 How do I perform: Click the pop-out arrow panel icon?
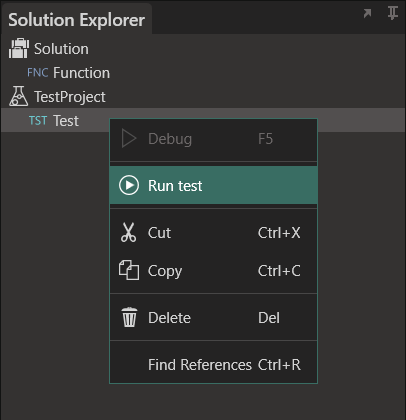pos(367,14)
